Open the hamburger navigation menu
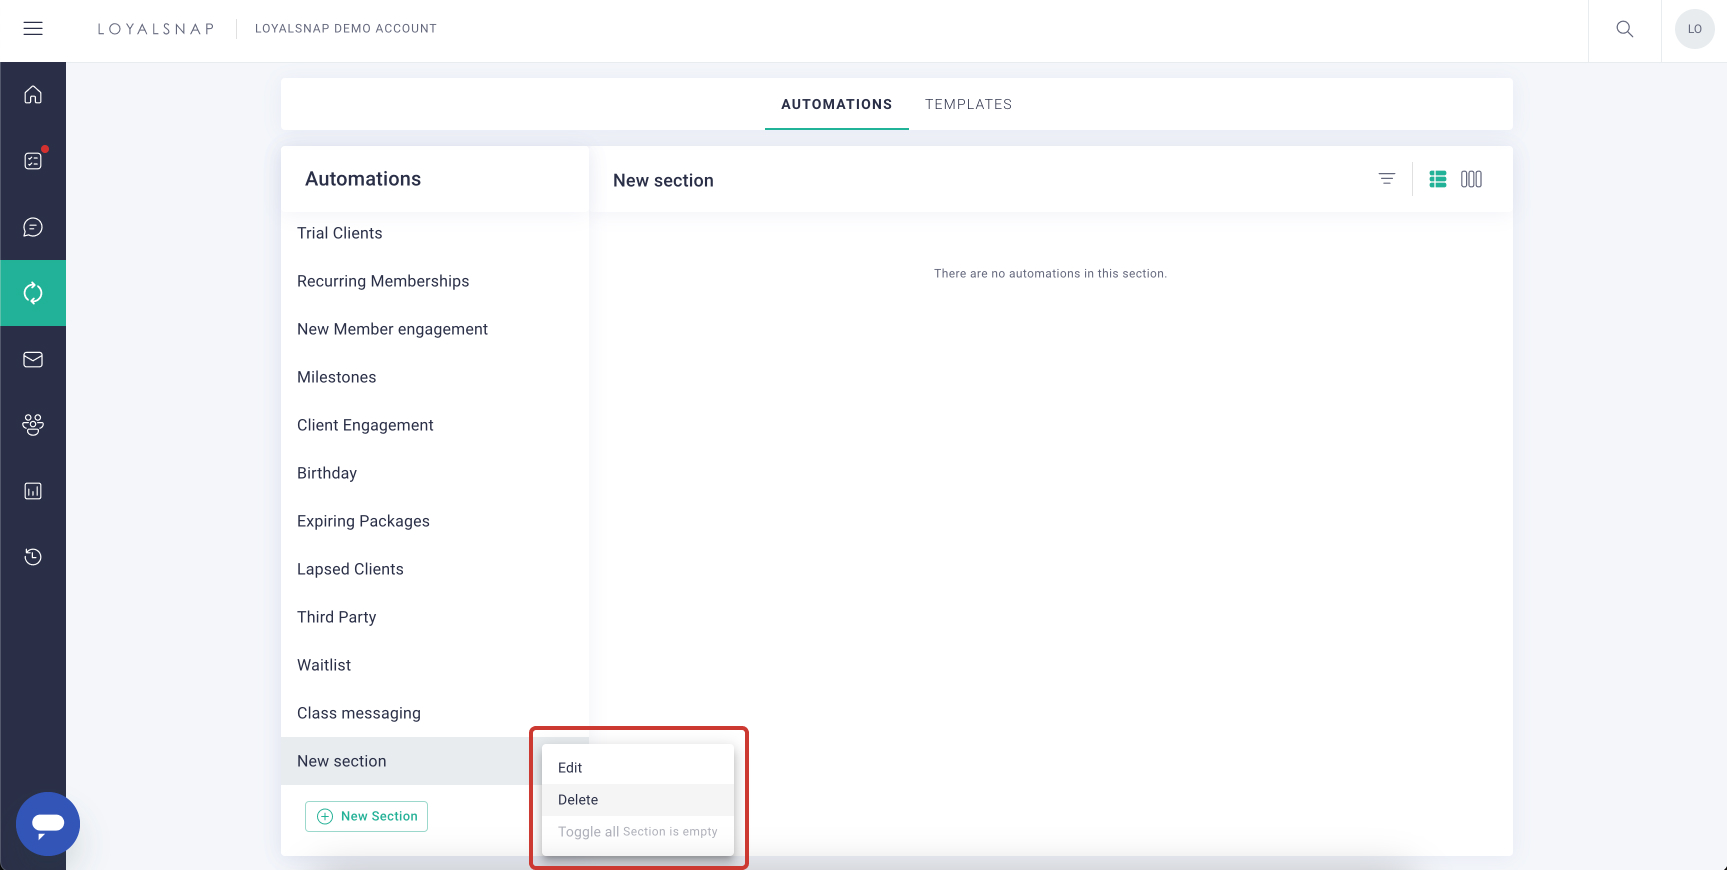Image resolution: width=1727 pixels, height=870 pixels. click(x=33, y=29)
